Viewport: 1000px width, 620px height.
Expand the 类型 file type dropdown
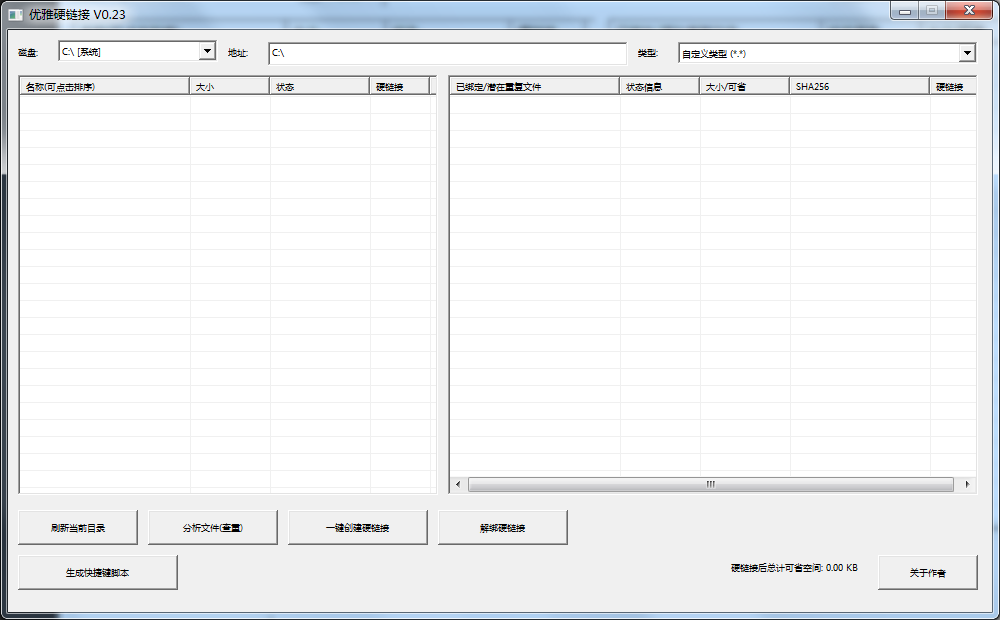pos(967,53)
